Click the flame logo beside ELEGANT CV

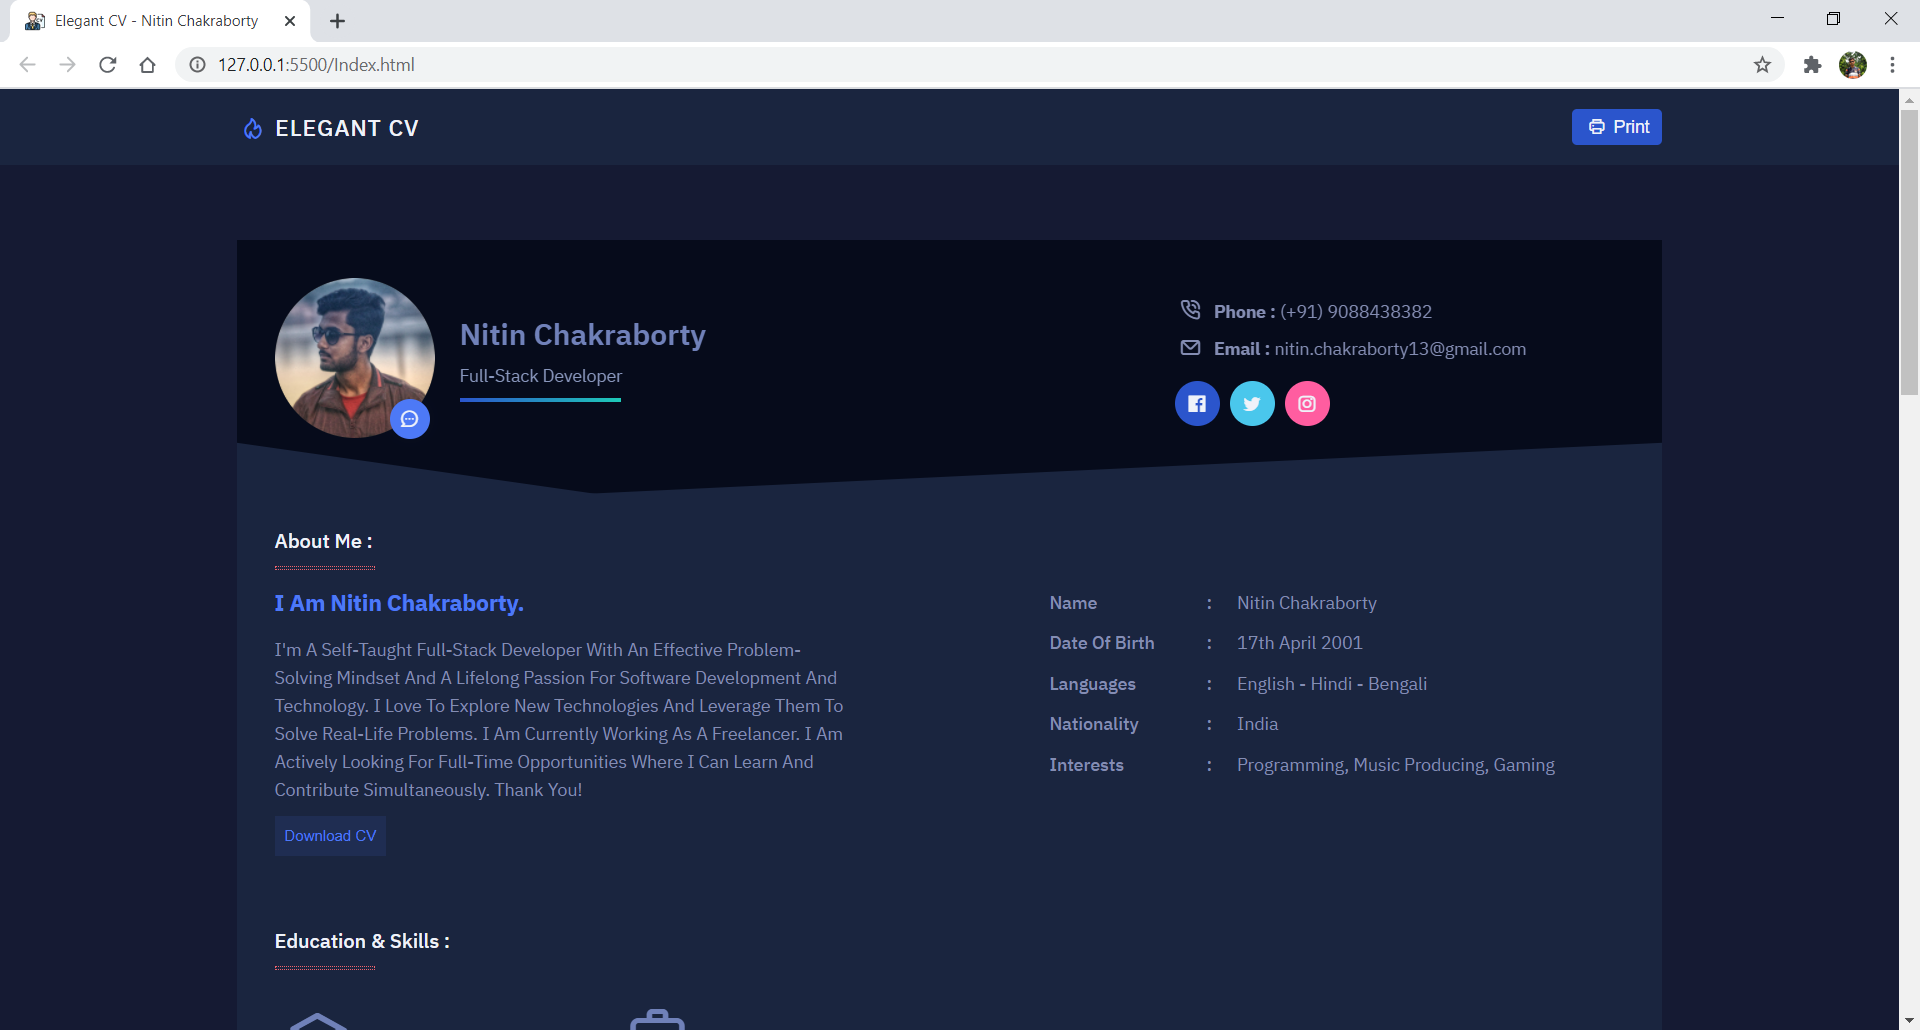pyautogui.click(x=252, y=128)
